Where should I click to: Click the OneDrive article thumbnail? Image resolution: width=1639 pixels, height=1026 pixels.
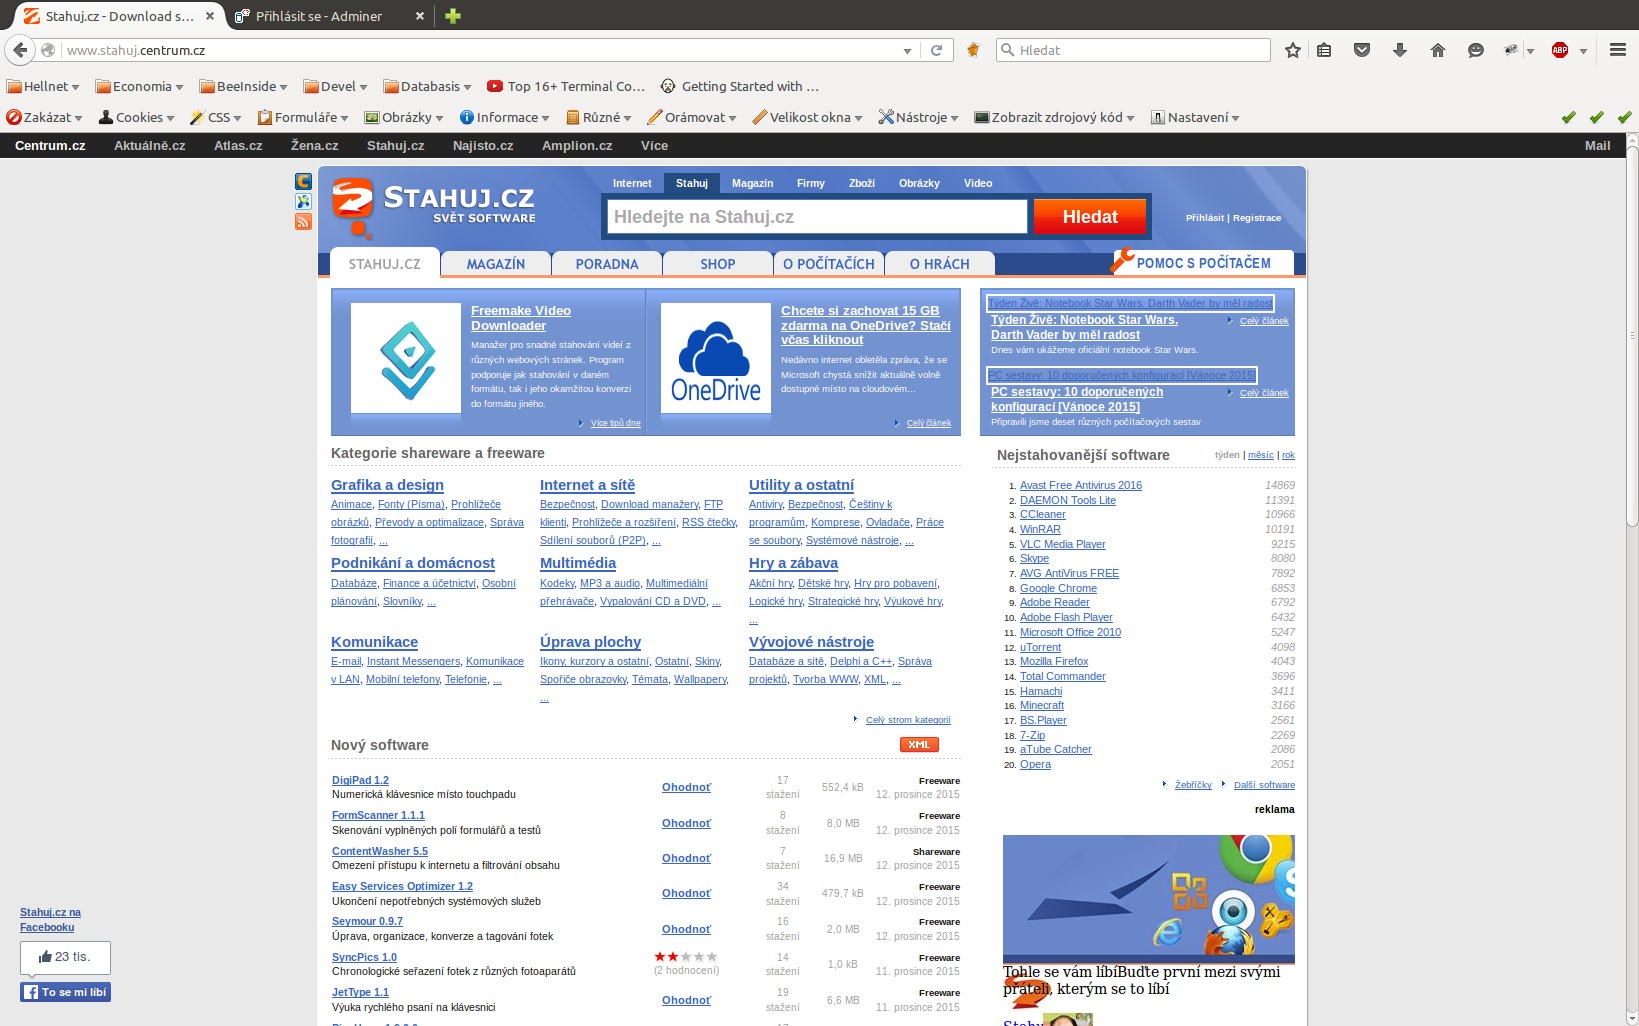point(715,358)
